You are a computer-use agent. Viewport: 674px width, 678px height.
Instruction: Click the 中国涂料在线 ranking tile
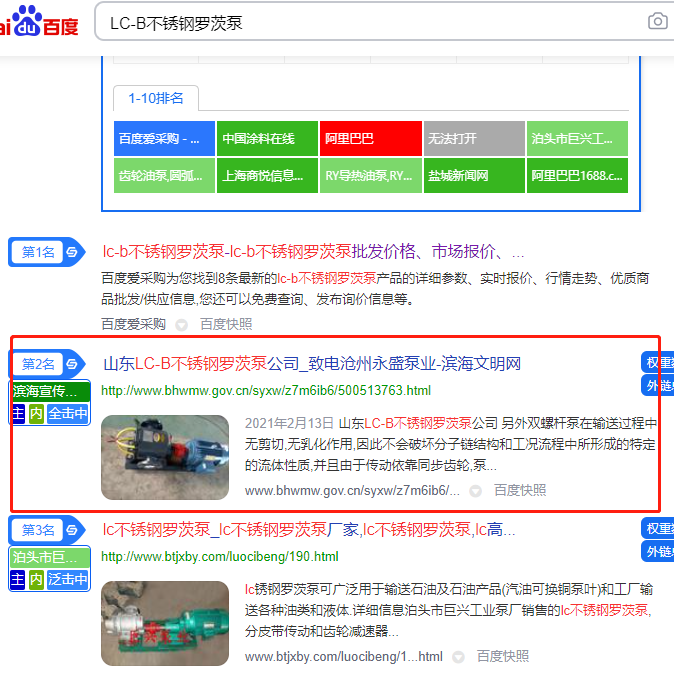[267, 138]
